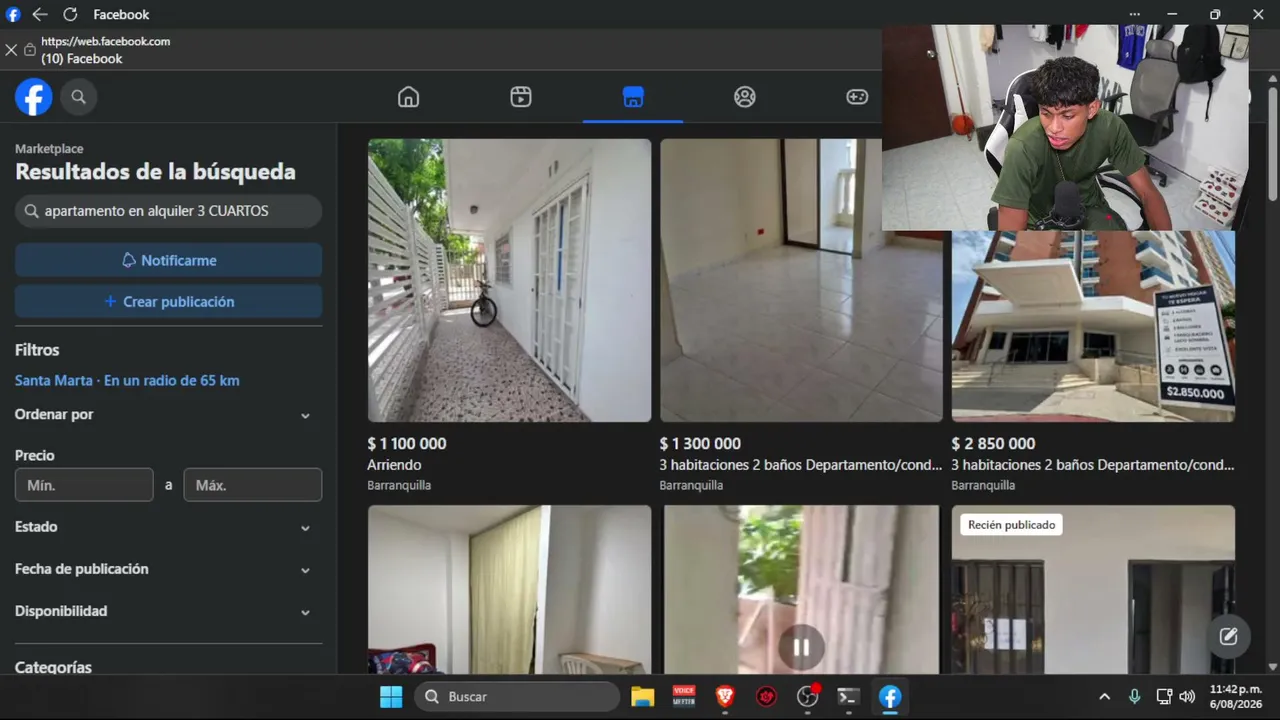The image size is (1280, 720).
Task: Open Facebook search with the magnifier button
Action: [78, 97]
